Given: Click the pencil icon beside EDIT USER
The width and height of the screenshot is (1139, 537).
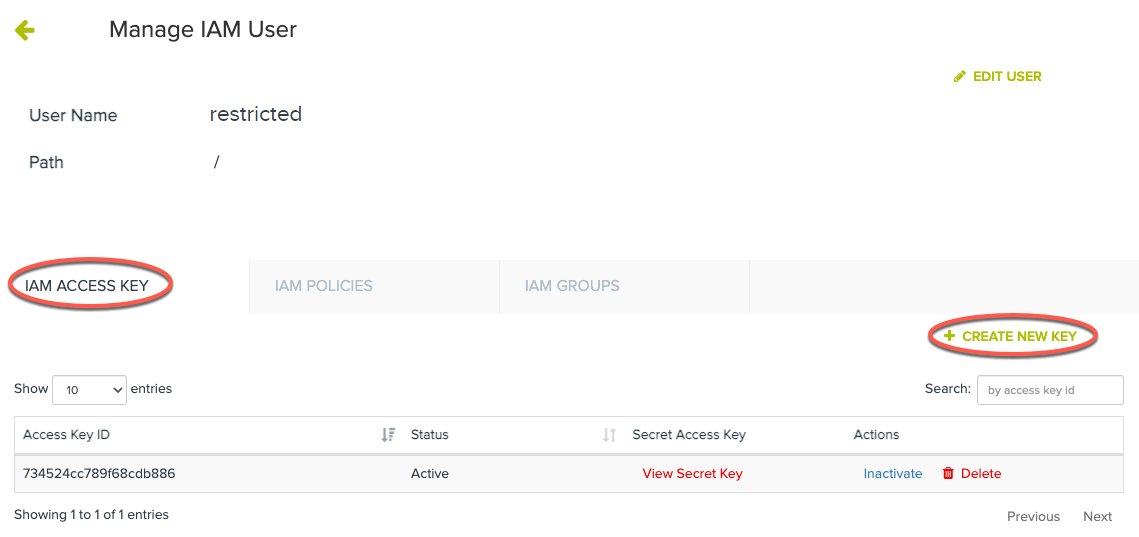Looking at the screenshot, I should (x=960, y=76).
